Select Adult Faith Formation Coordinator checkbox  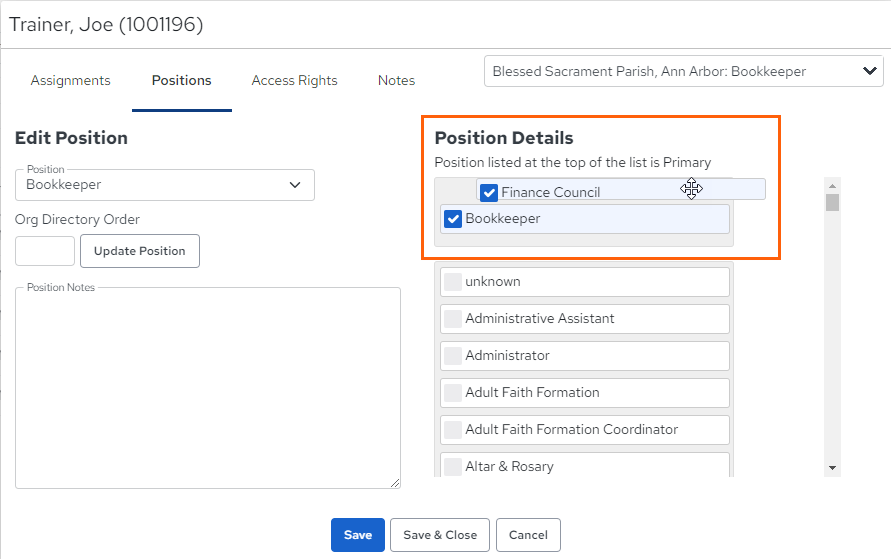(x=453, y=429)
